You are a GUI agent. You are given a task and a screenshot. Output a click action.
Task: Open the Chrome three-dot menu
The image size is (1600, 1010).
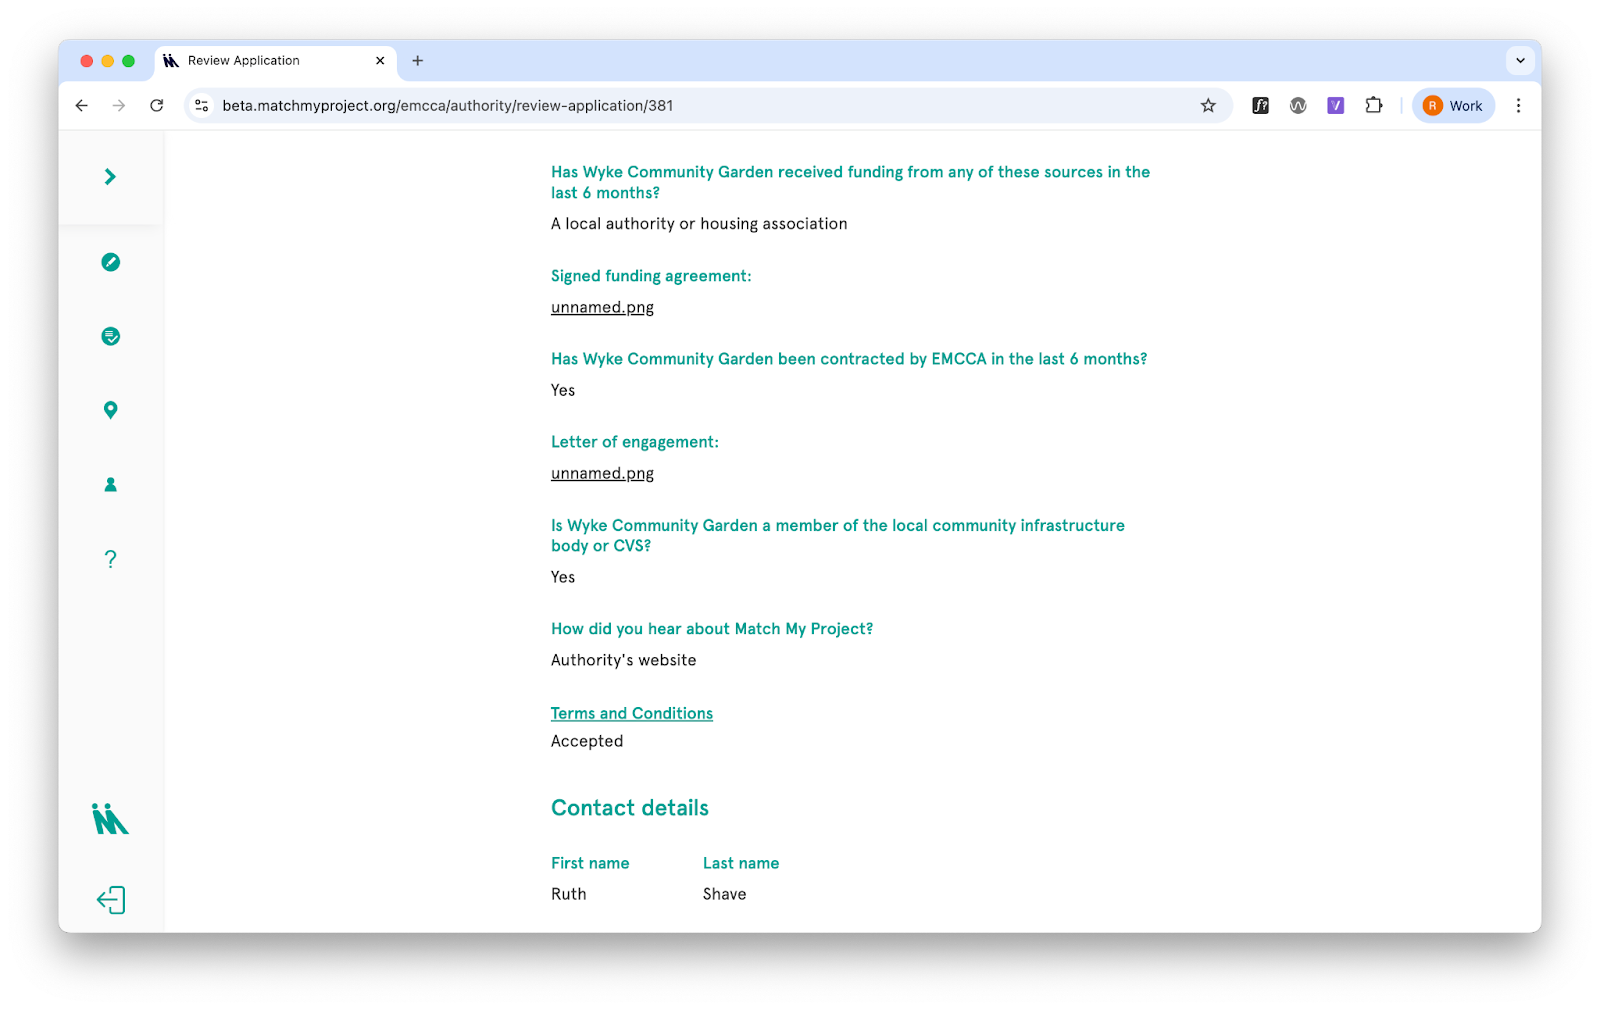point(1518,106)
